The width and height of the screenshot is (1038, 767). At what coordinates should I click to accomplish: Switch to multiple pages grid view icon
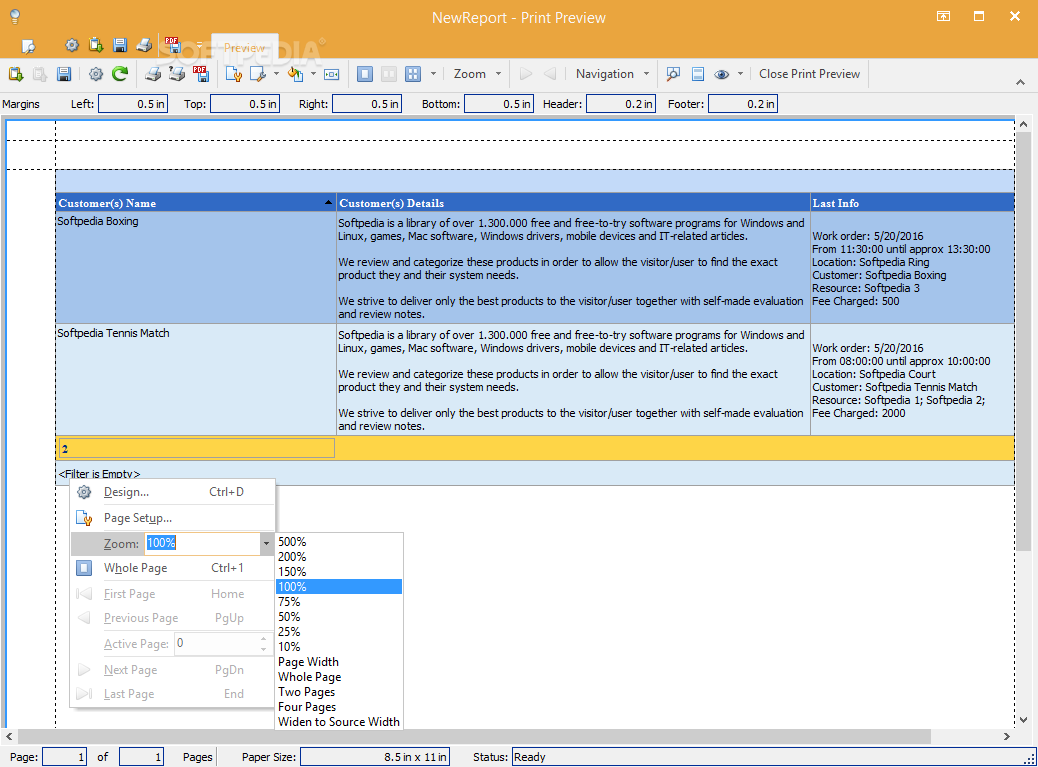[413, 74]
